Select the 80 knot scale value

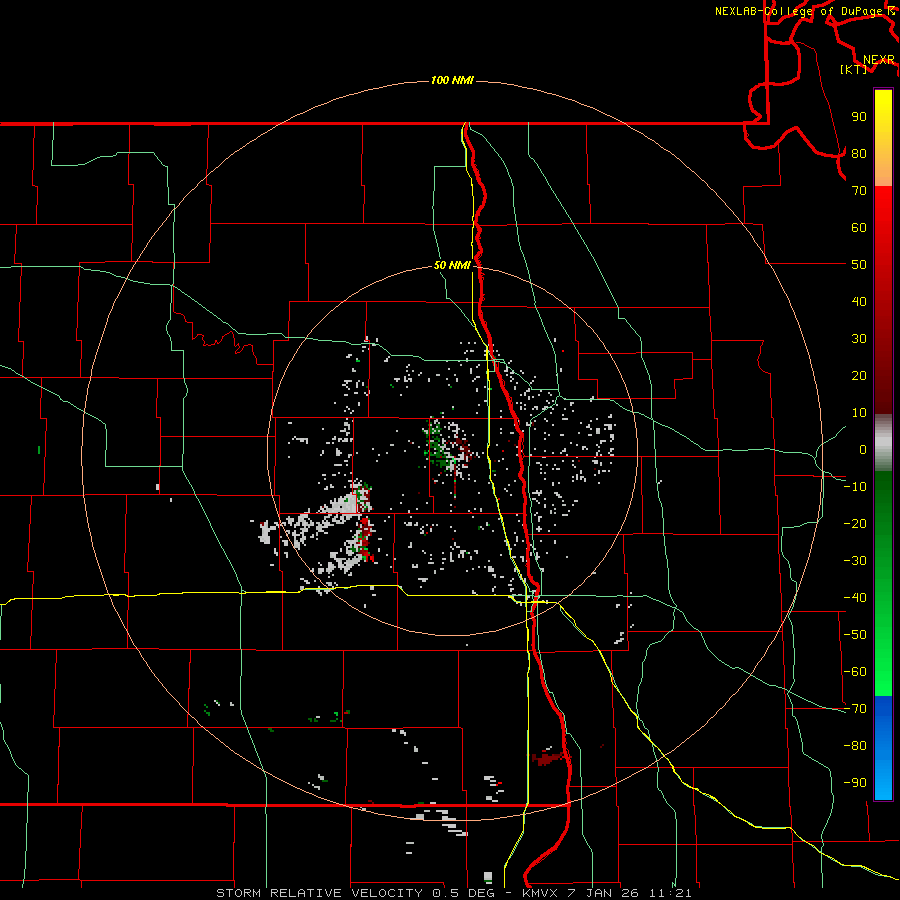tap(859, 154)
